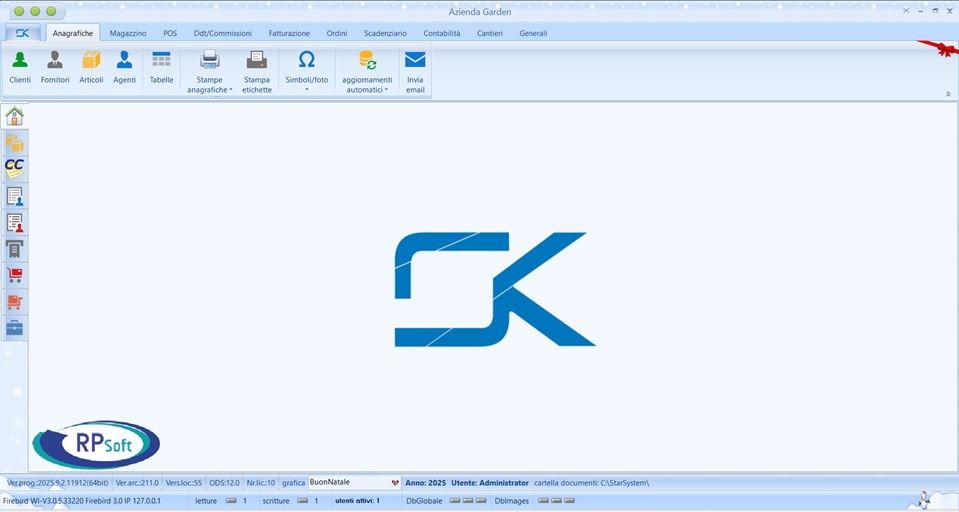The width and height of the screenshot is (959, 512).
Task: Open the Fornitori registry
Action: point(55,67)
